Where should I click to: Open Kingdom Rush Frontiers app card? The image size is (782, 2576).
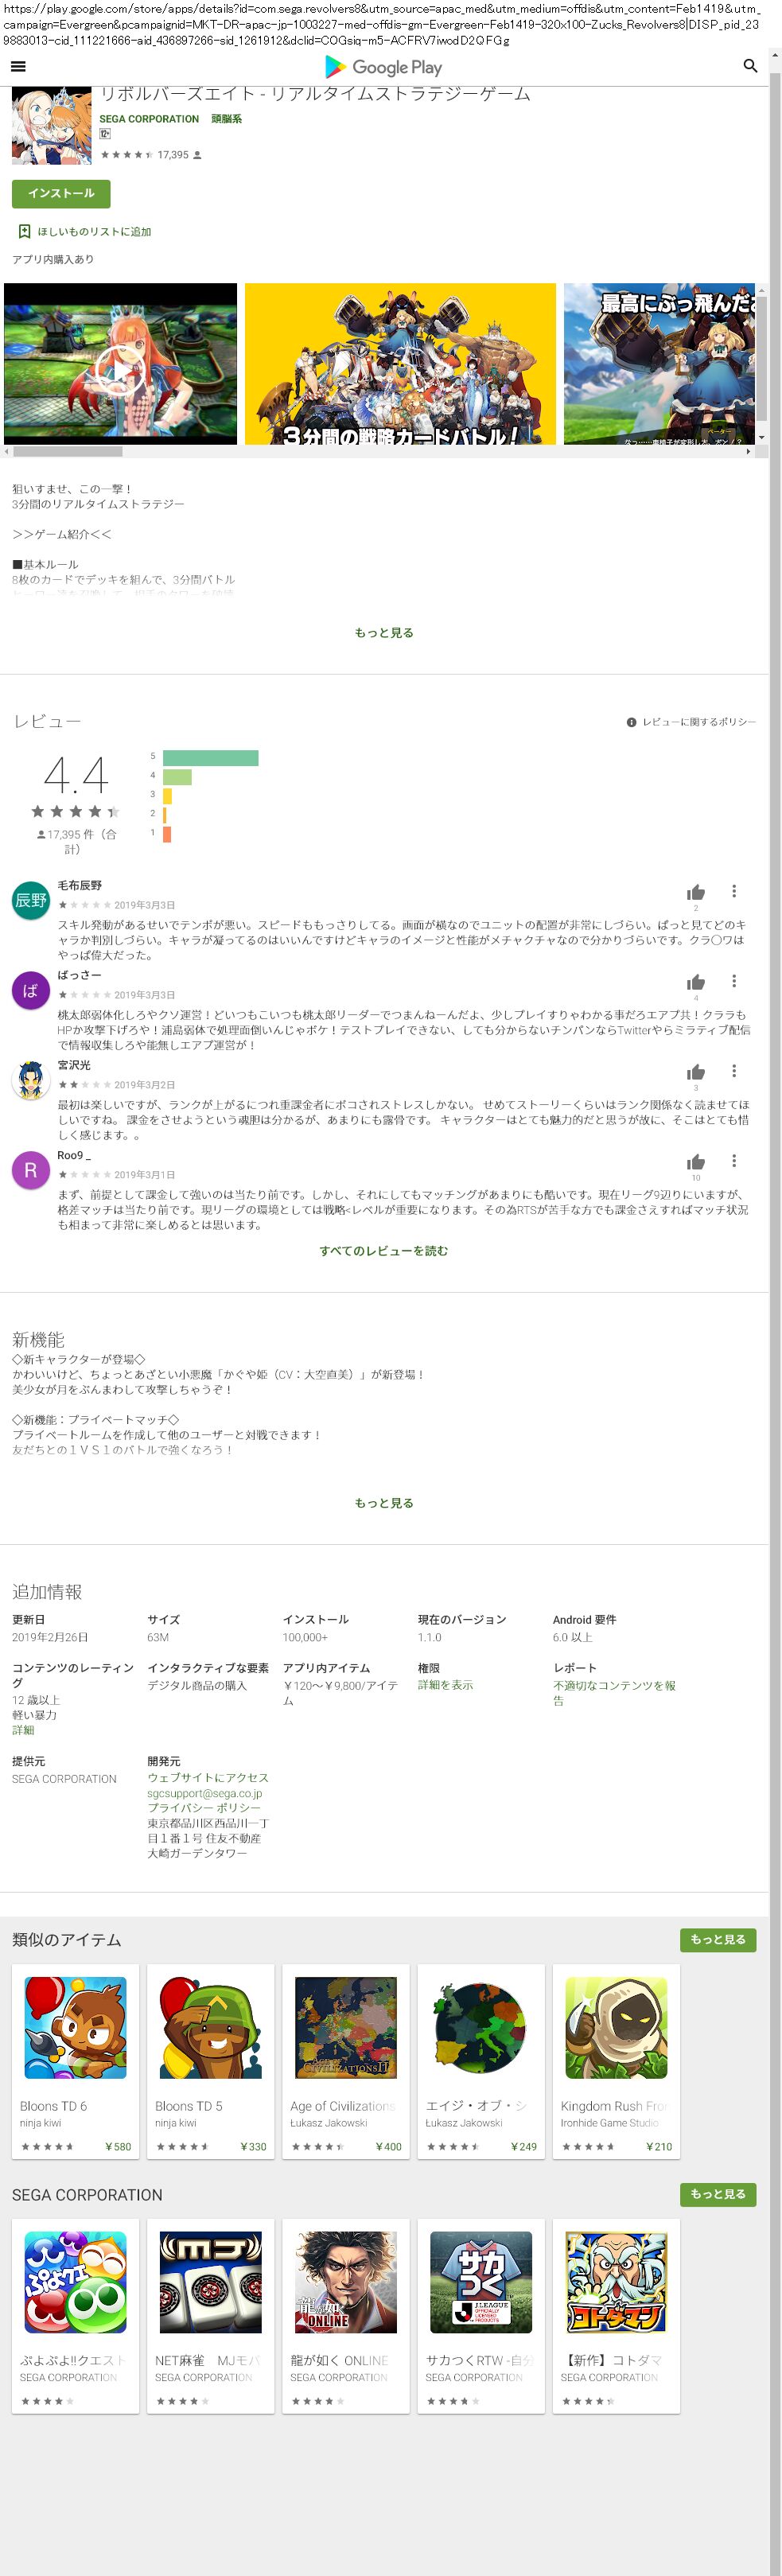pyautogui.click(x=616, y=2061)
